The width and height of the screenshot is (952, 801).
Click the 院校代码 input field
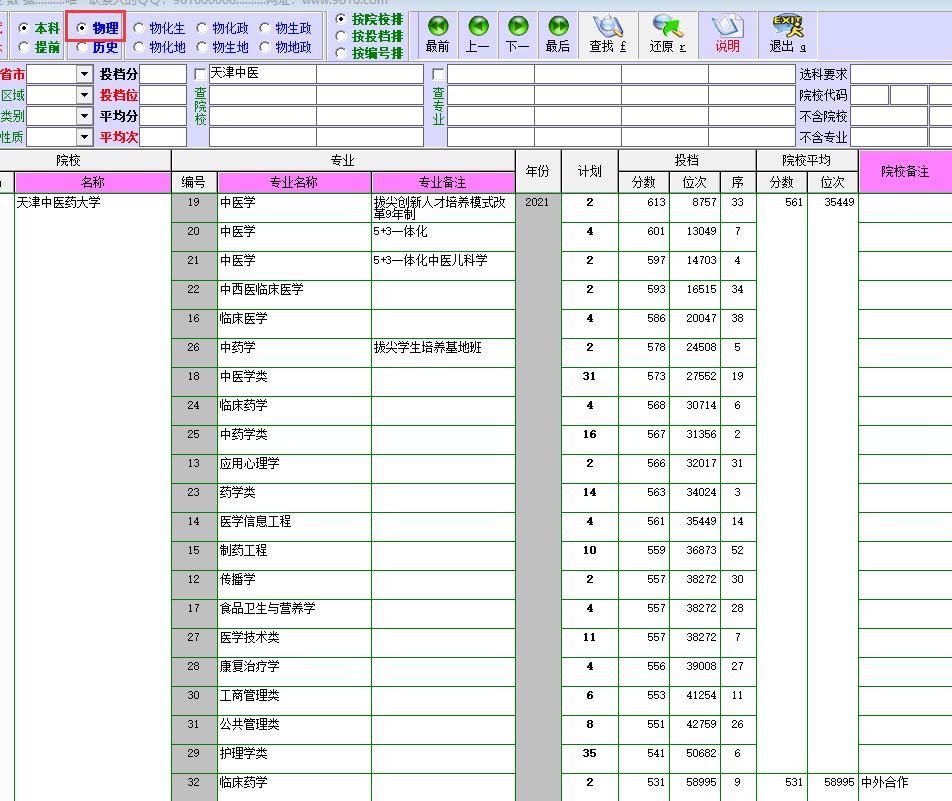pyautogui.click(x=869, y=96)
